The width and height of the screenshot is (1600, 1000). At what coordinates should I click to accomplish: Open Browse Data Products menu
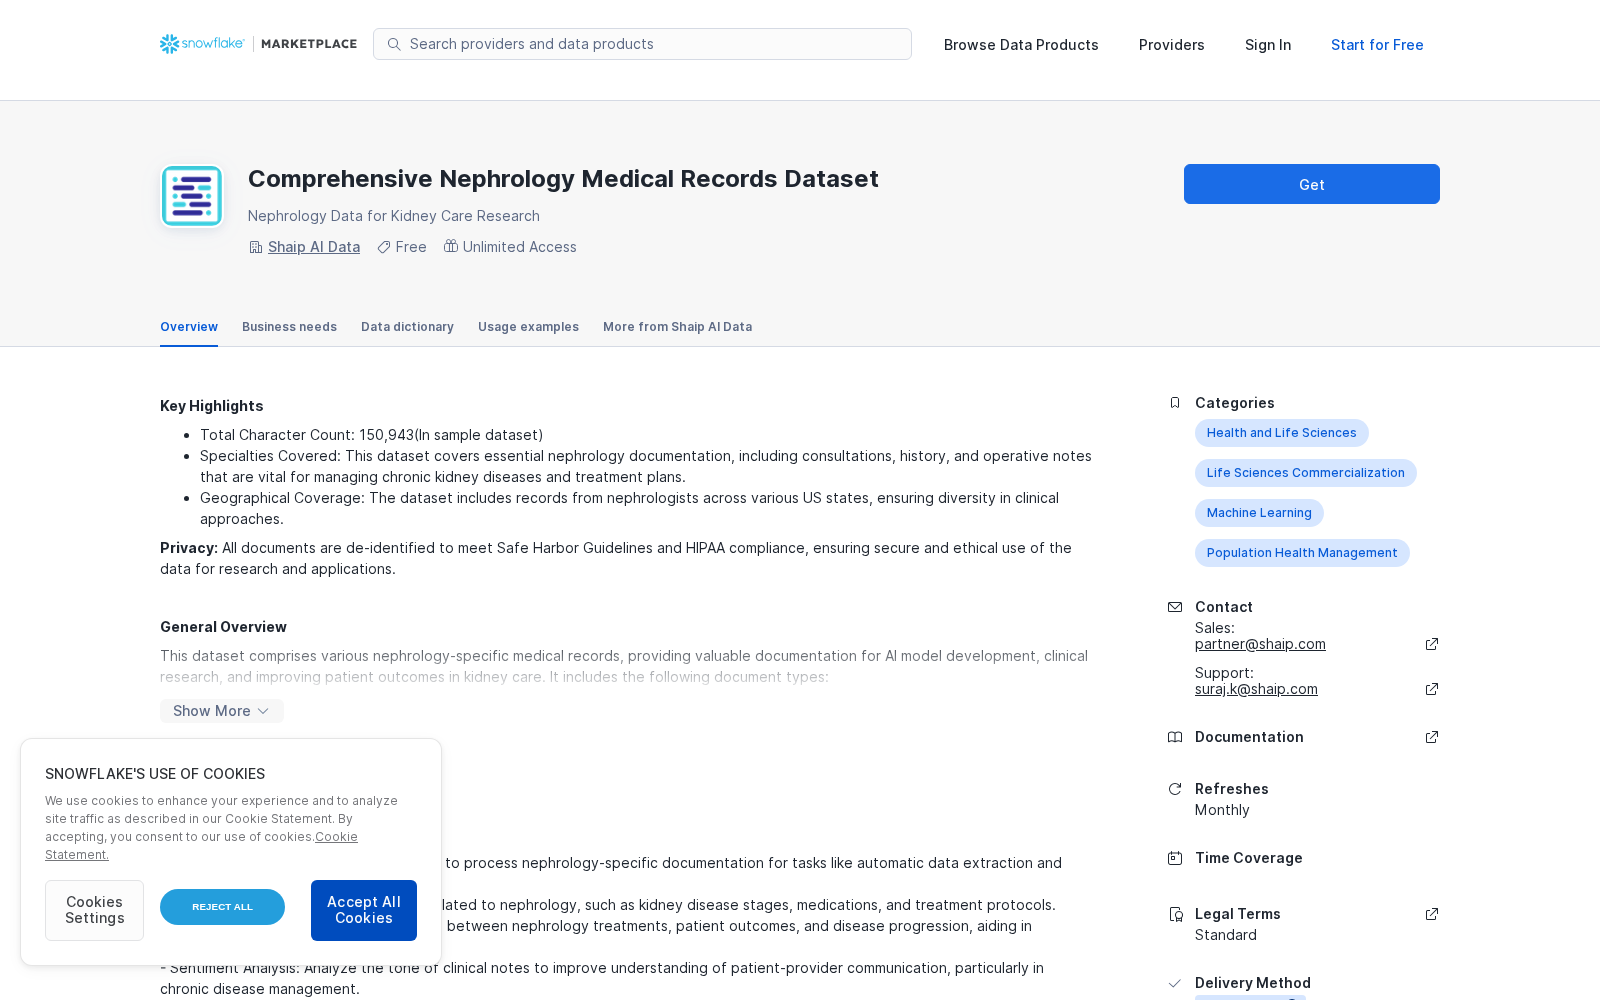click(1021, 45)
